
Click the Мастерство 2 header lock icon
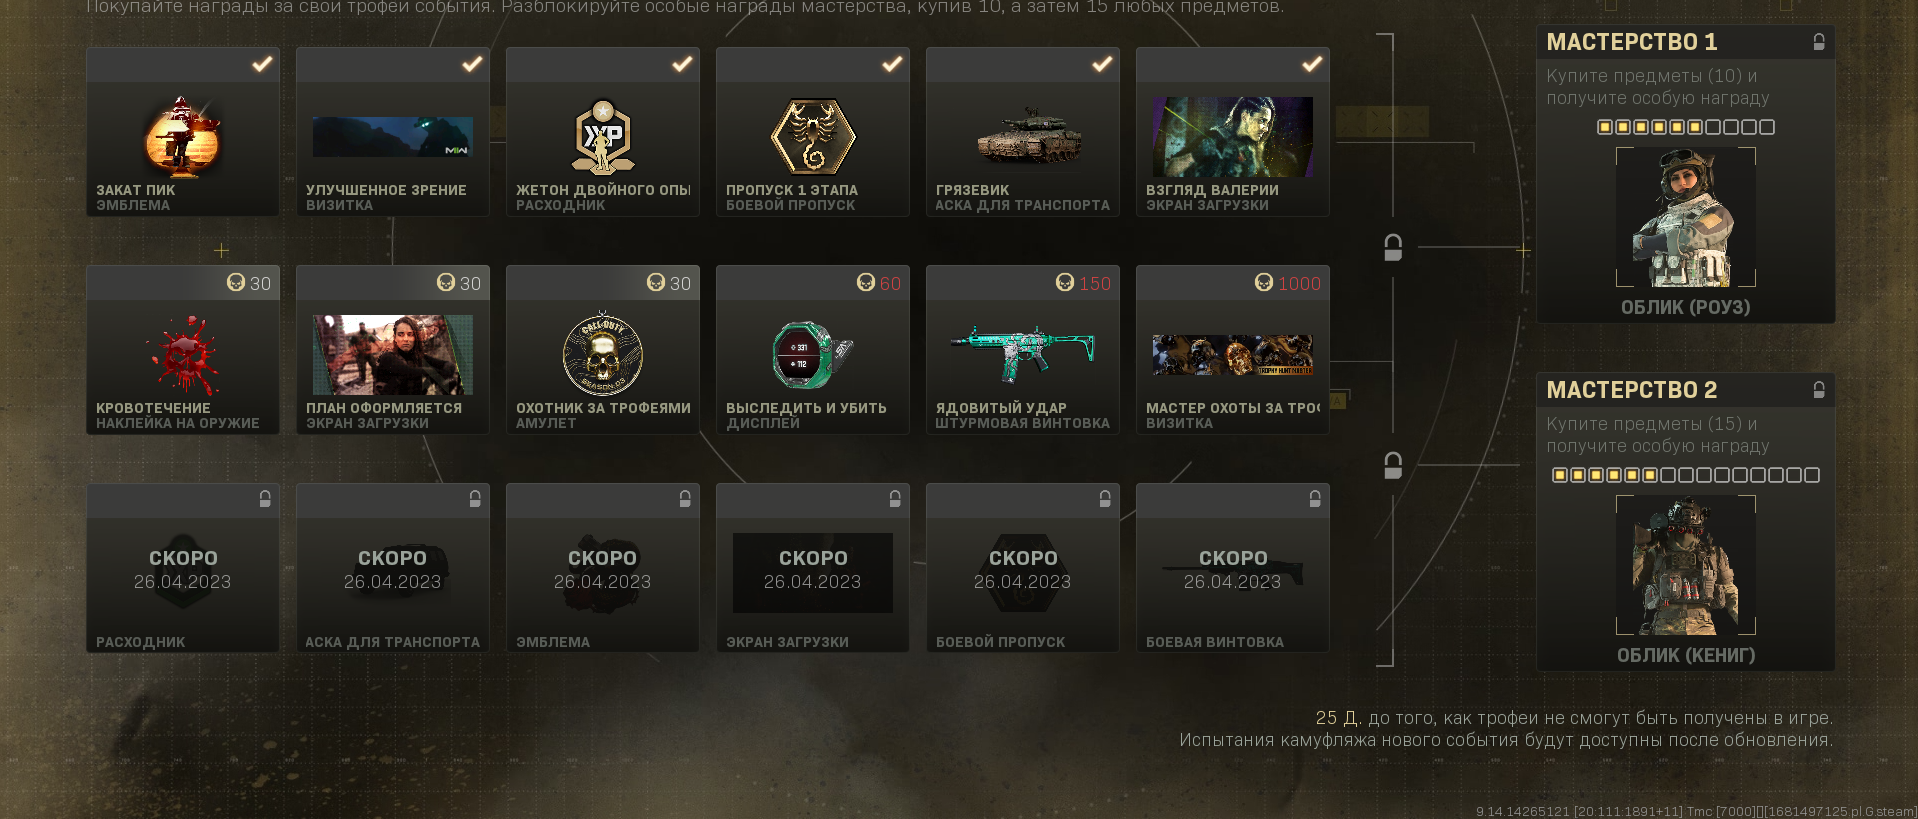click(x=1819, y=390)
